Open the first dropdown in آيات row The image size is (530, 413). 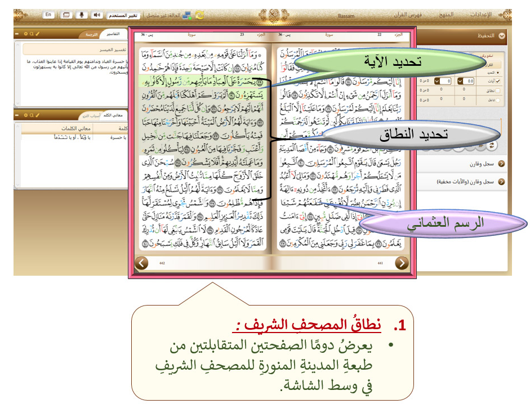click(465, 81)
